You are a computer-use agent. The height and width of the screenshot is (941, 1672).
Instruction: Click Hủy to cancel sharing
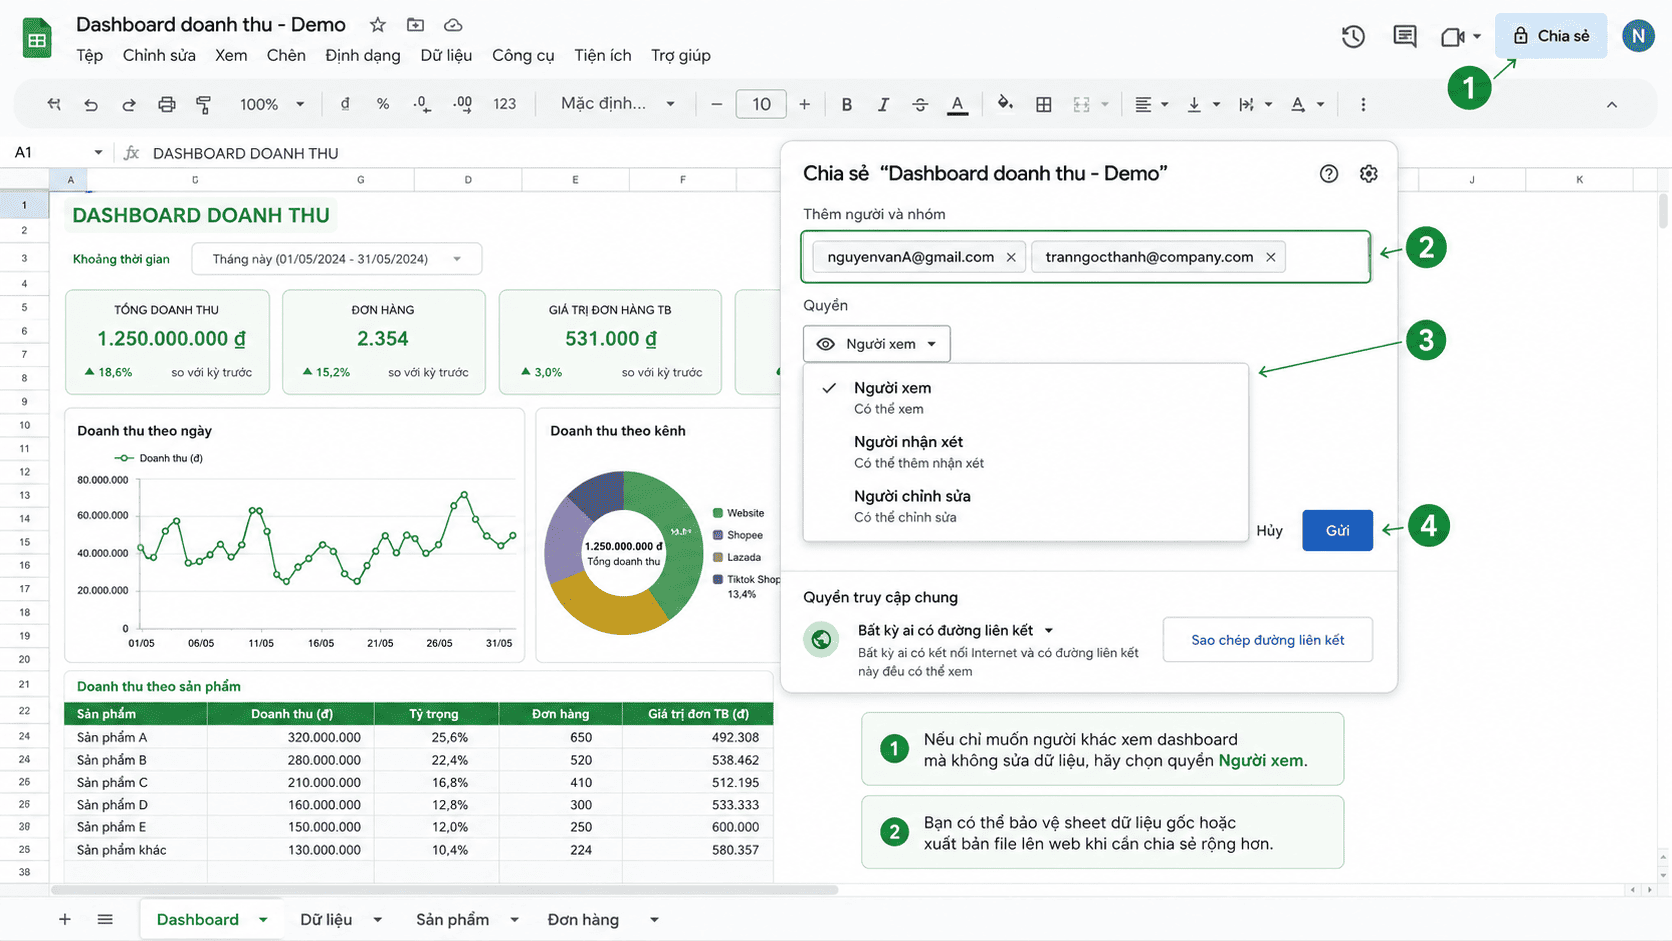tap(1269, 531)
